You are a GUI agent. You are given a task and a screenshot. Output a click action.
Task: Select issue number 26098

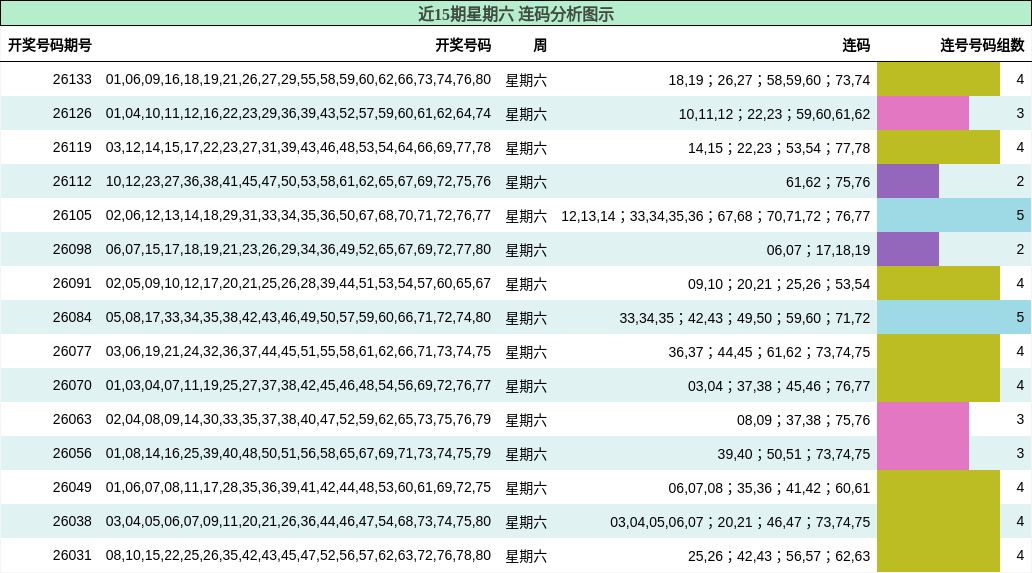(x=72, y=249)
